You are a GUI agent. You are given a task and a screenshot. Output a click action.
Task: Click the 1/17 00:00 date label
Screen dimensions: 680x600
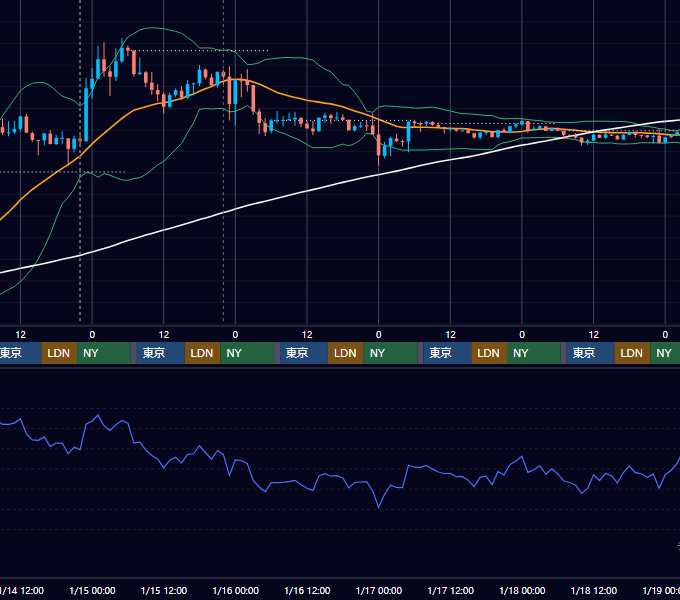pos(379,590)
